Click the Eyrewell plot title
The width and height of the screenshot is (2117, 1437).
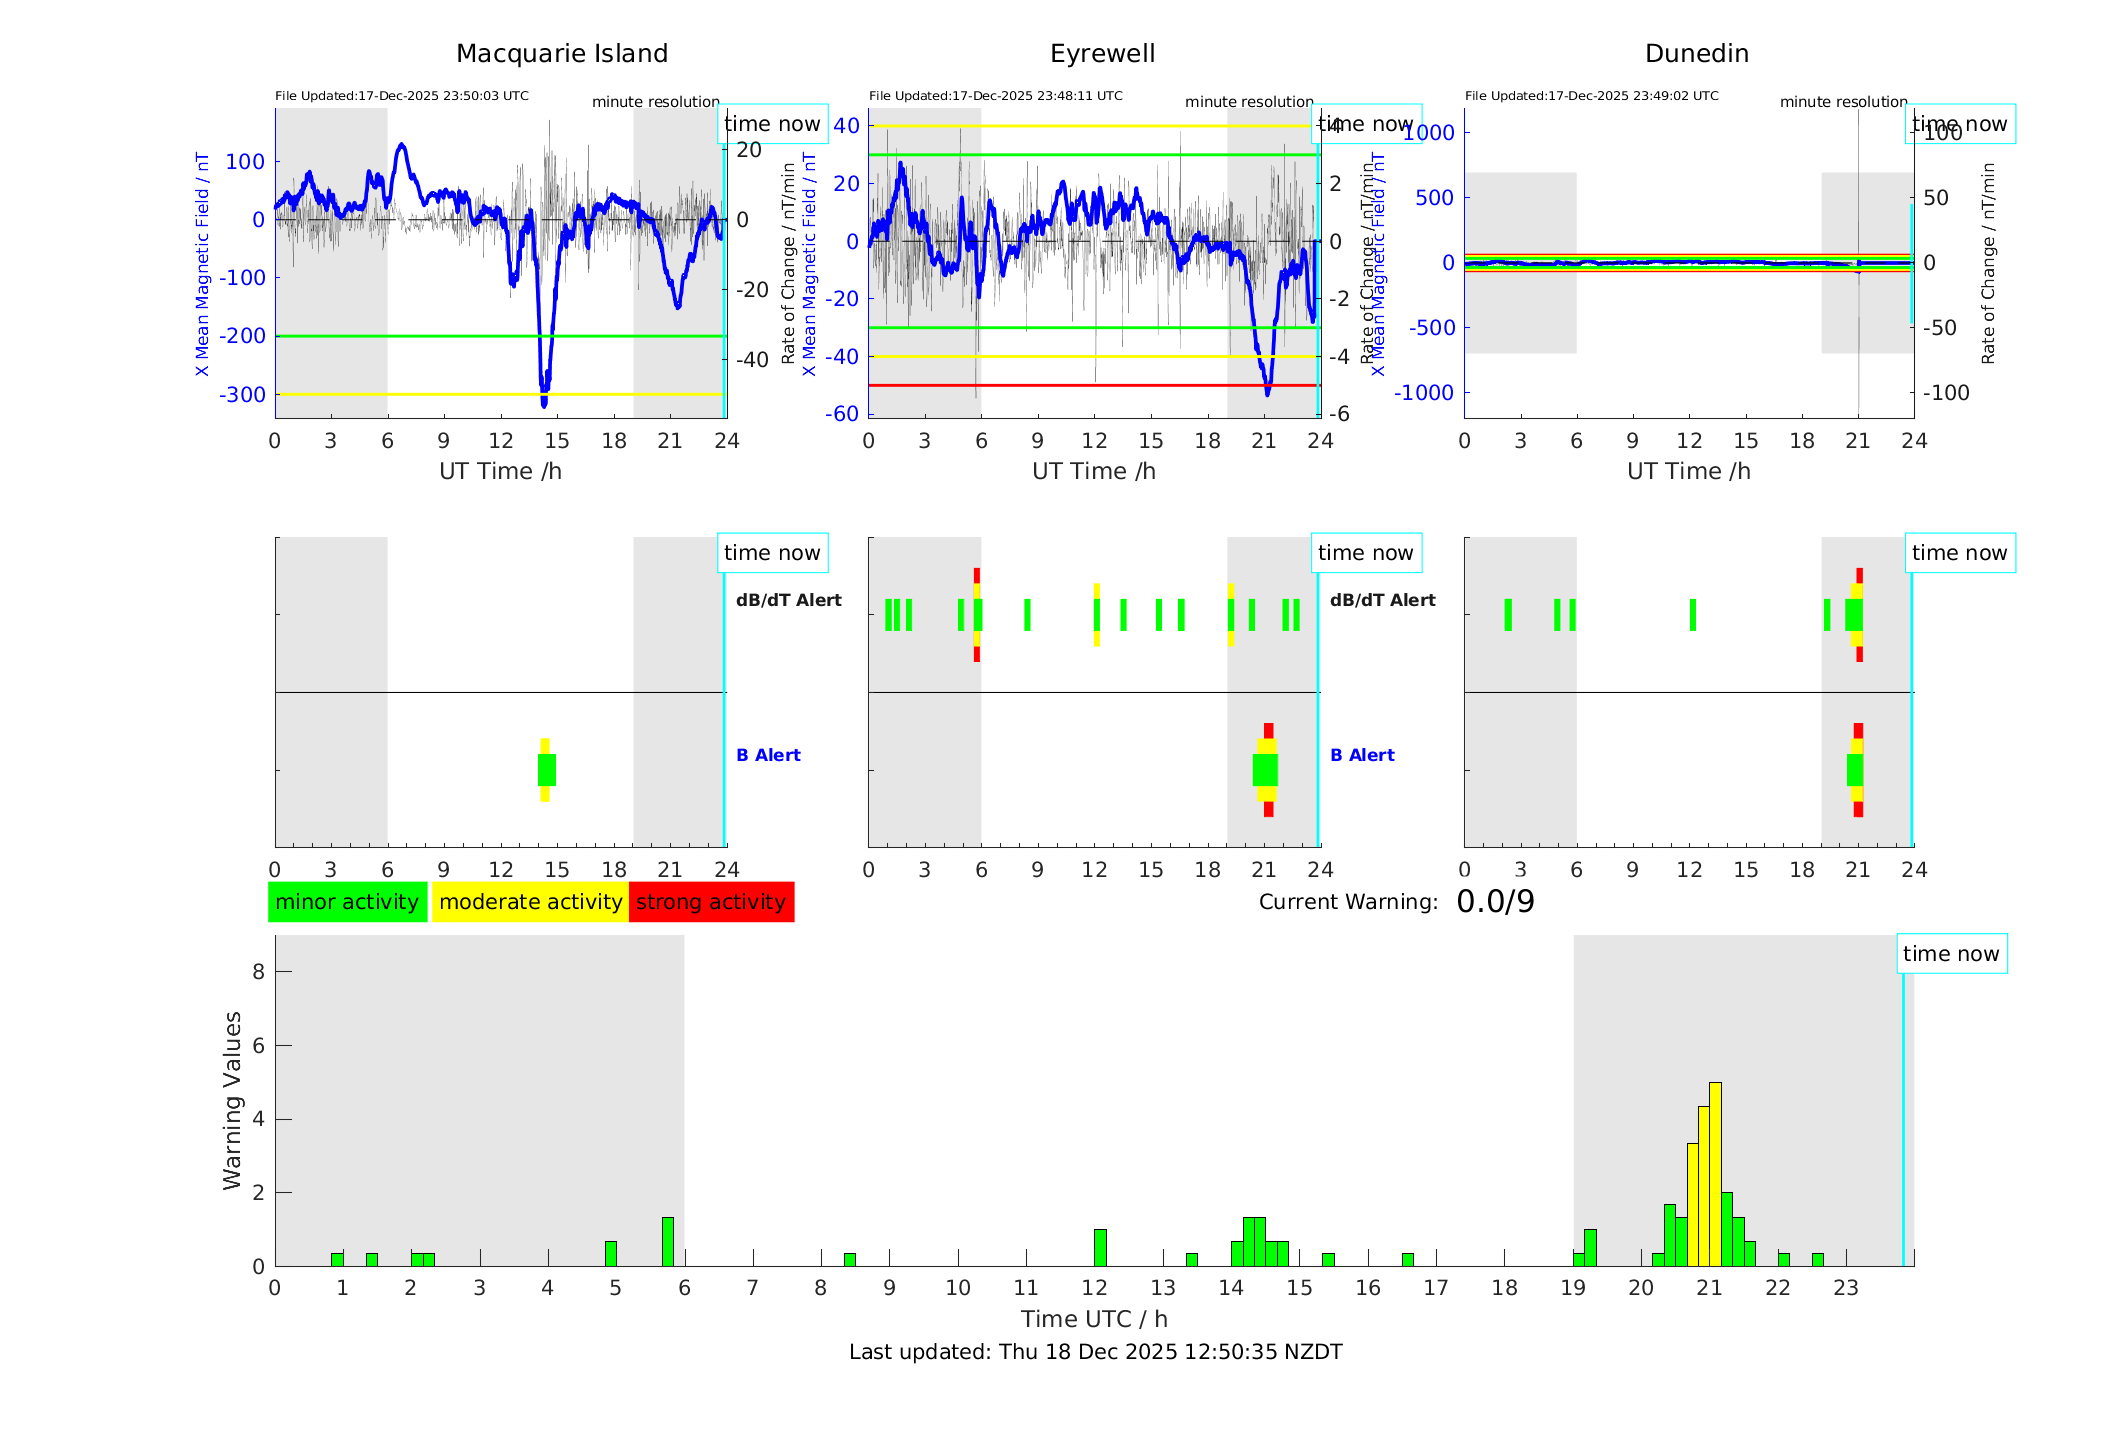(x=1102, y=54)
